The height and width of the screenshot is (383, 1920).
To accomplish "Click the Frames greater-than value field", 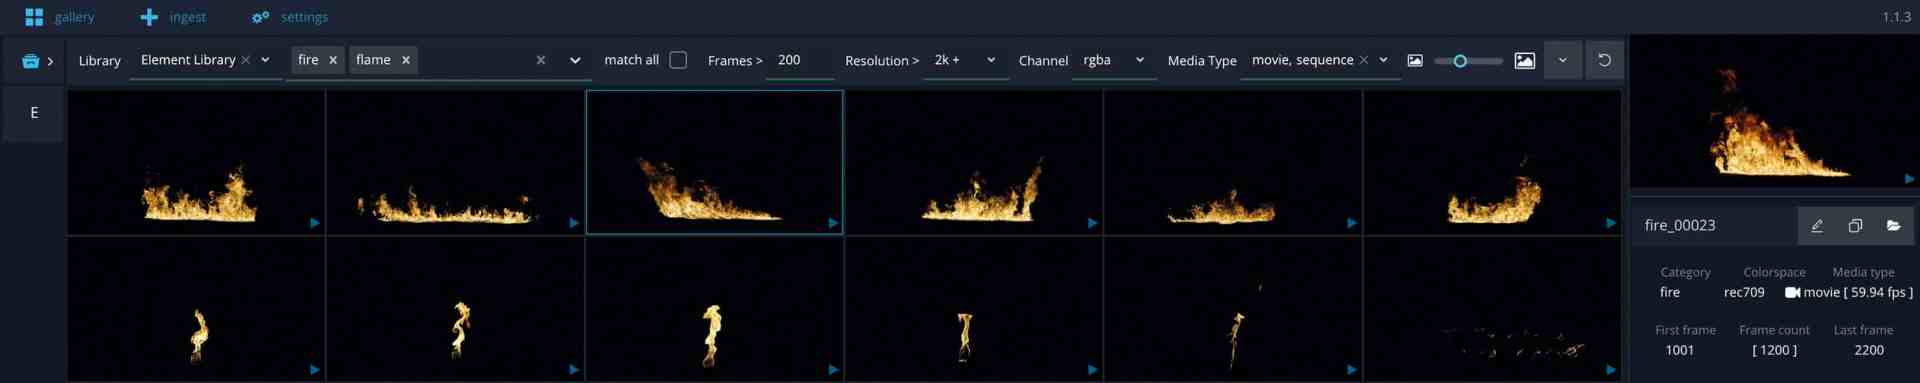I will [800, 60].
